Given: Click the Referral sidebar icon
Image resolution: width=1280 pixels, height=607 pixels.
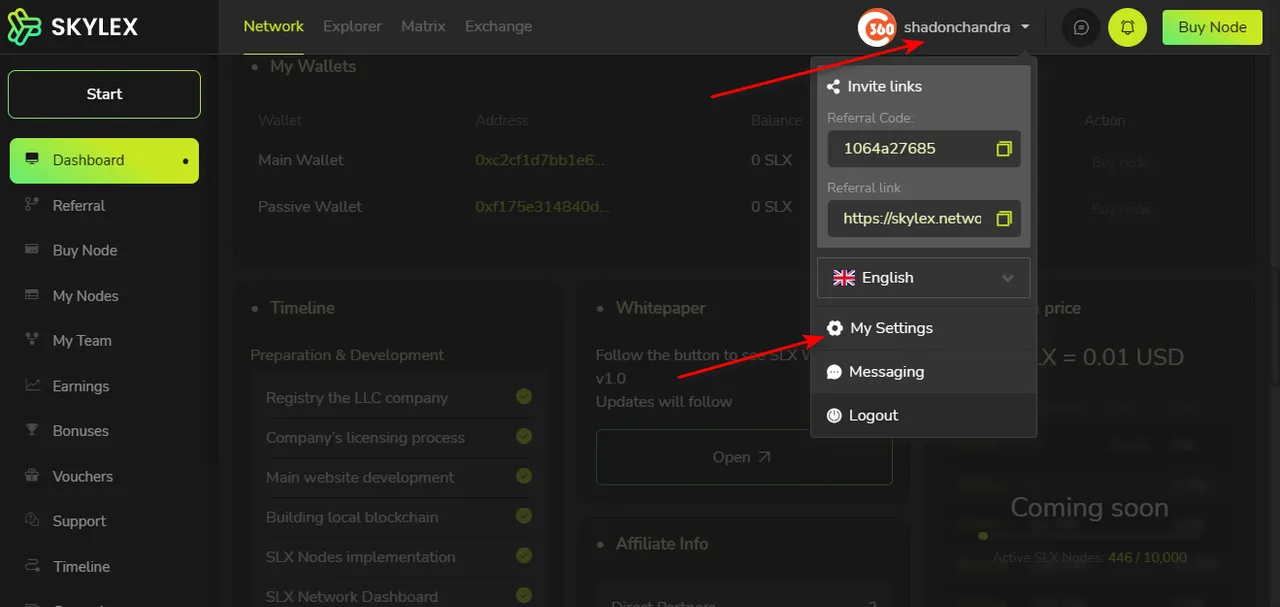Looking at the screenshot, I should (x=32, y=205).
